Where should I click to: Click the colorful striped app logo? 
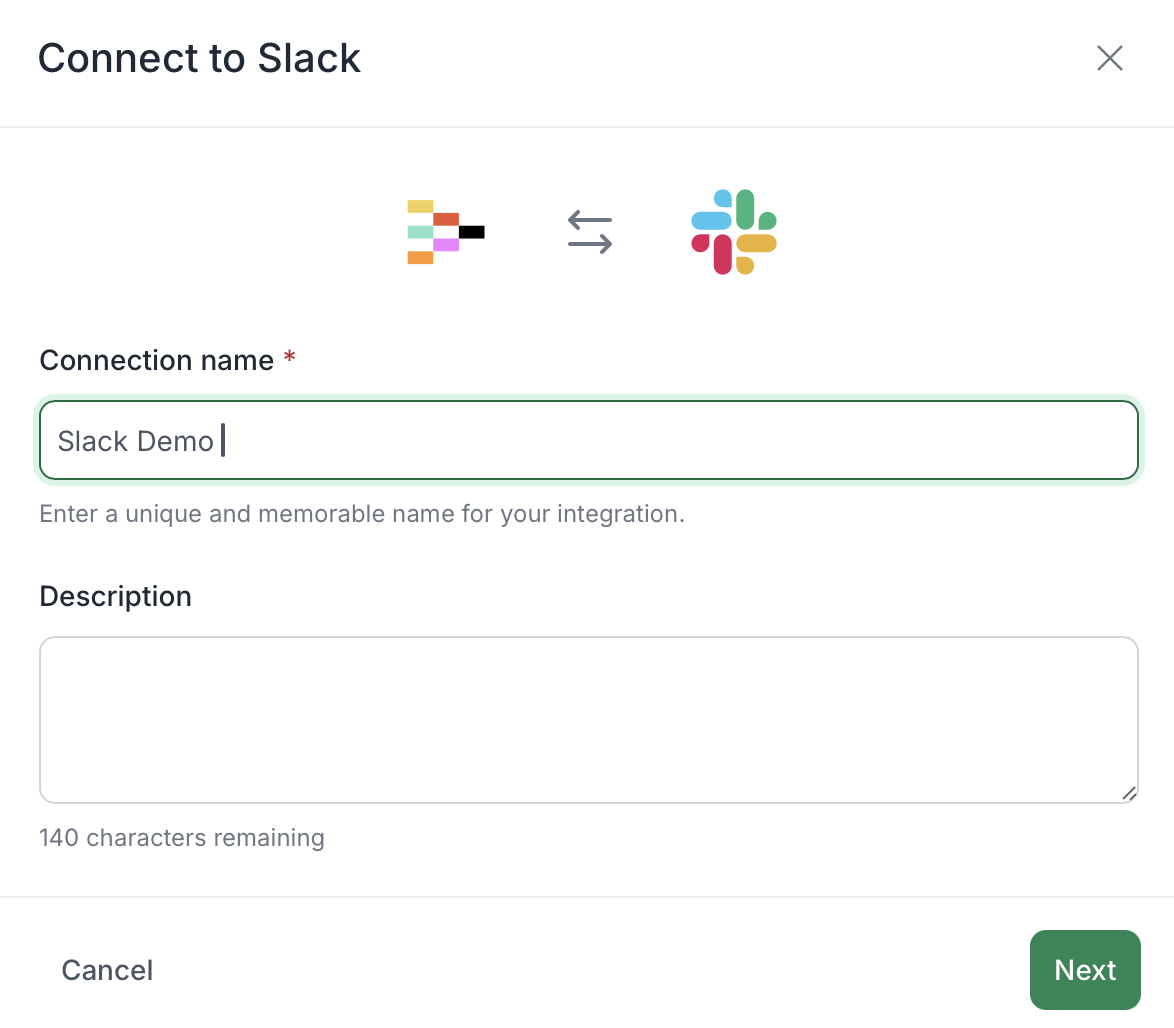445,232
